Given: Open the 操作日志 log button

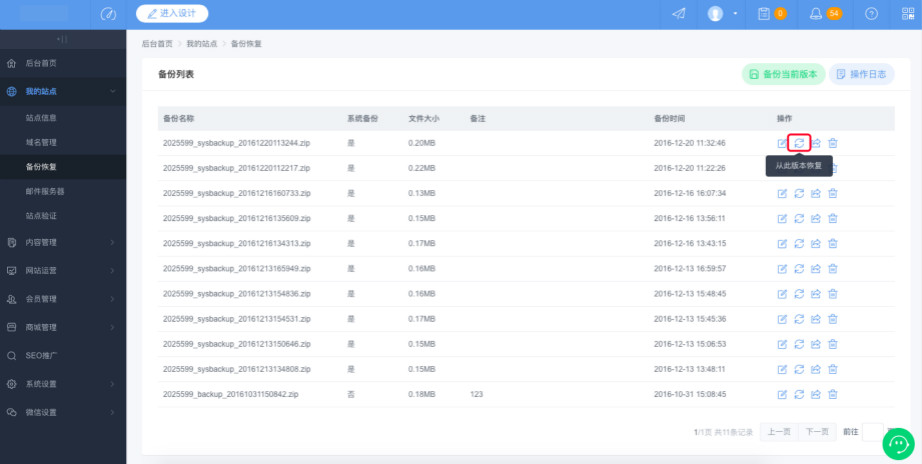Looking at the screenshot, I should coord(861,74).
